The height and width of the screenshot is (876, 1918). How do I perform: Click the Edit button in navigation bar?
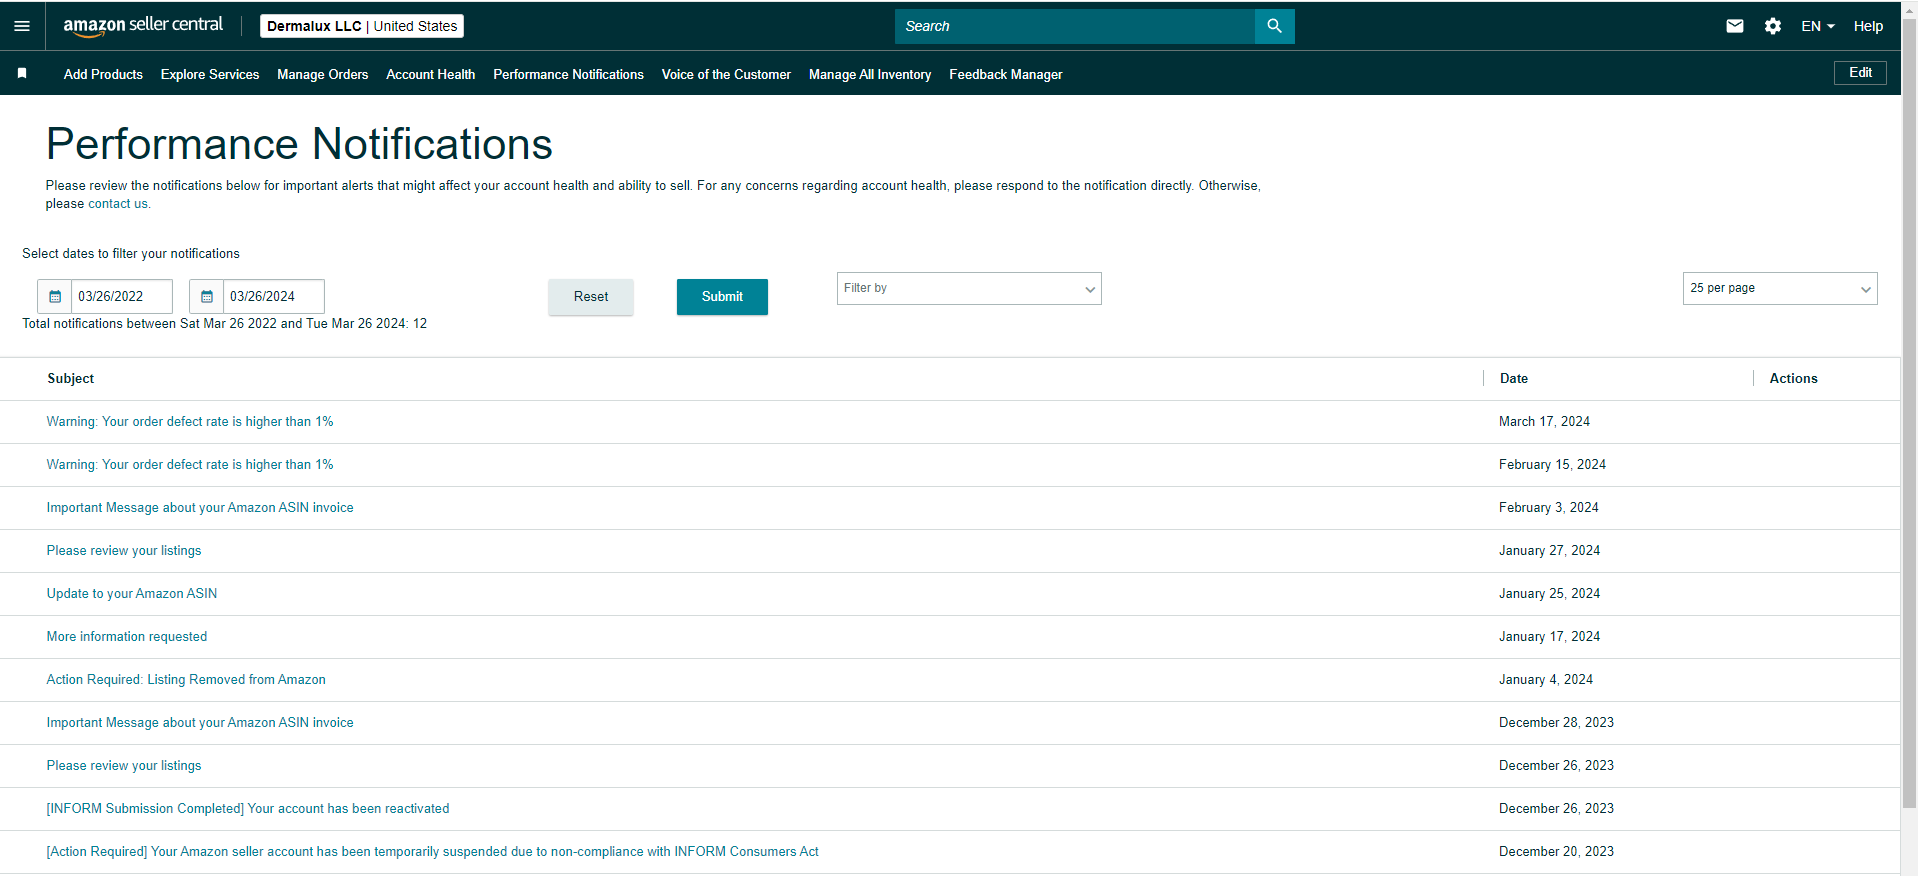coord(1860,73)
